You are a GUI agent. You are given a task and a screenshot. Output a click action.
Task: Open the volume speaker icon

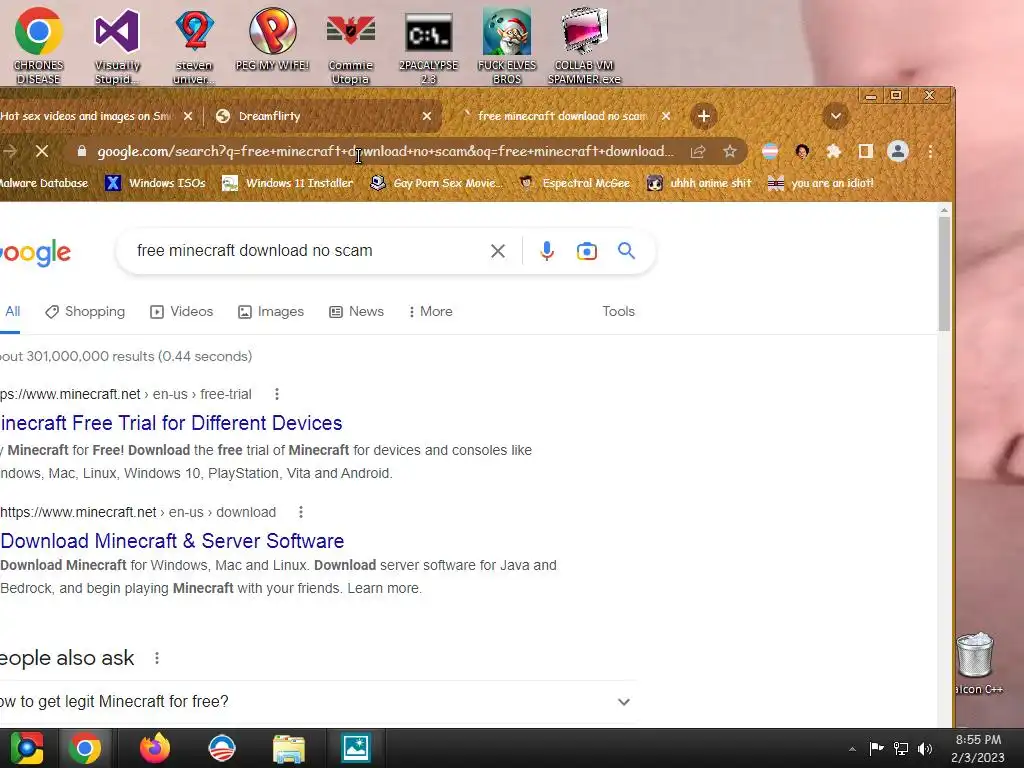pyautogui.click(x=925, y=748)
